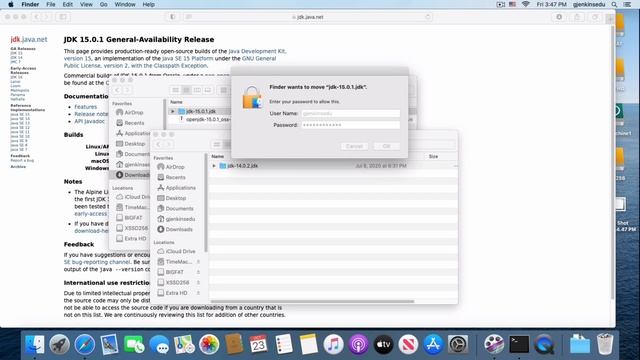
Task: Launch Launchpad rocket icon in Dock
Action: [x=60, y=344]
